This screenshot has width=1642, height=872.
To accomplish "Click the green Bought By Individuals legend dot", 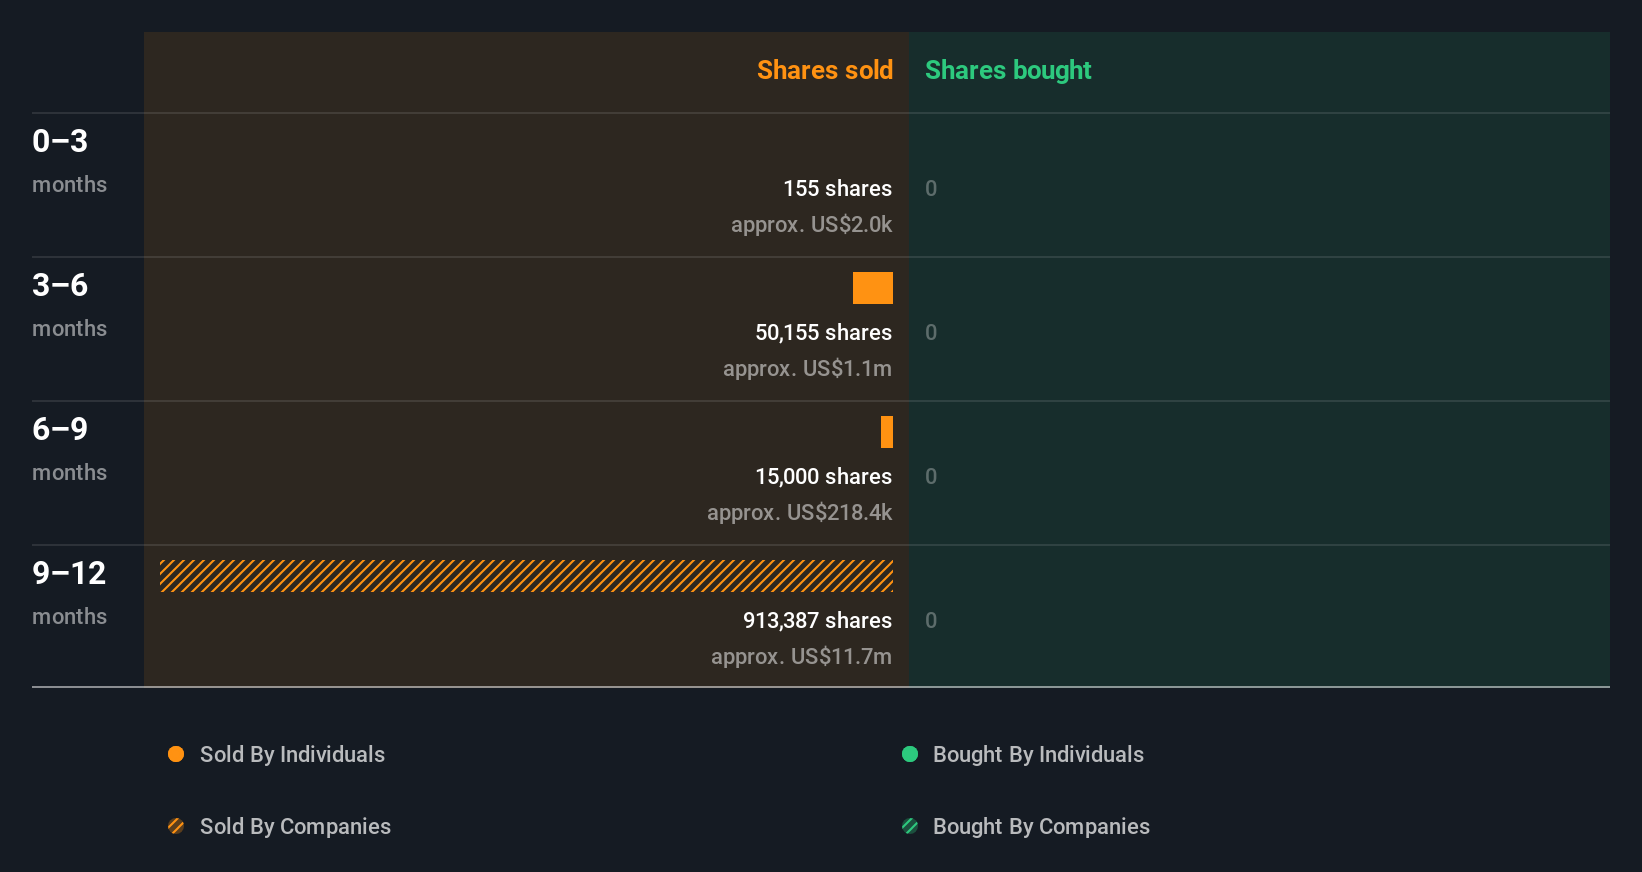I will coord(910,754).
